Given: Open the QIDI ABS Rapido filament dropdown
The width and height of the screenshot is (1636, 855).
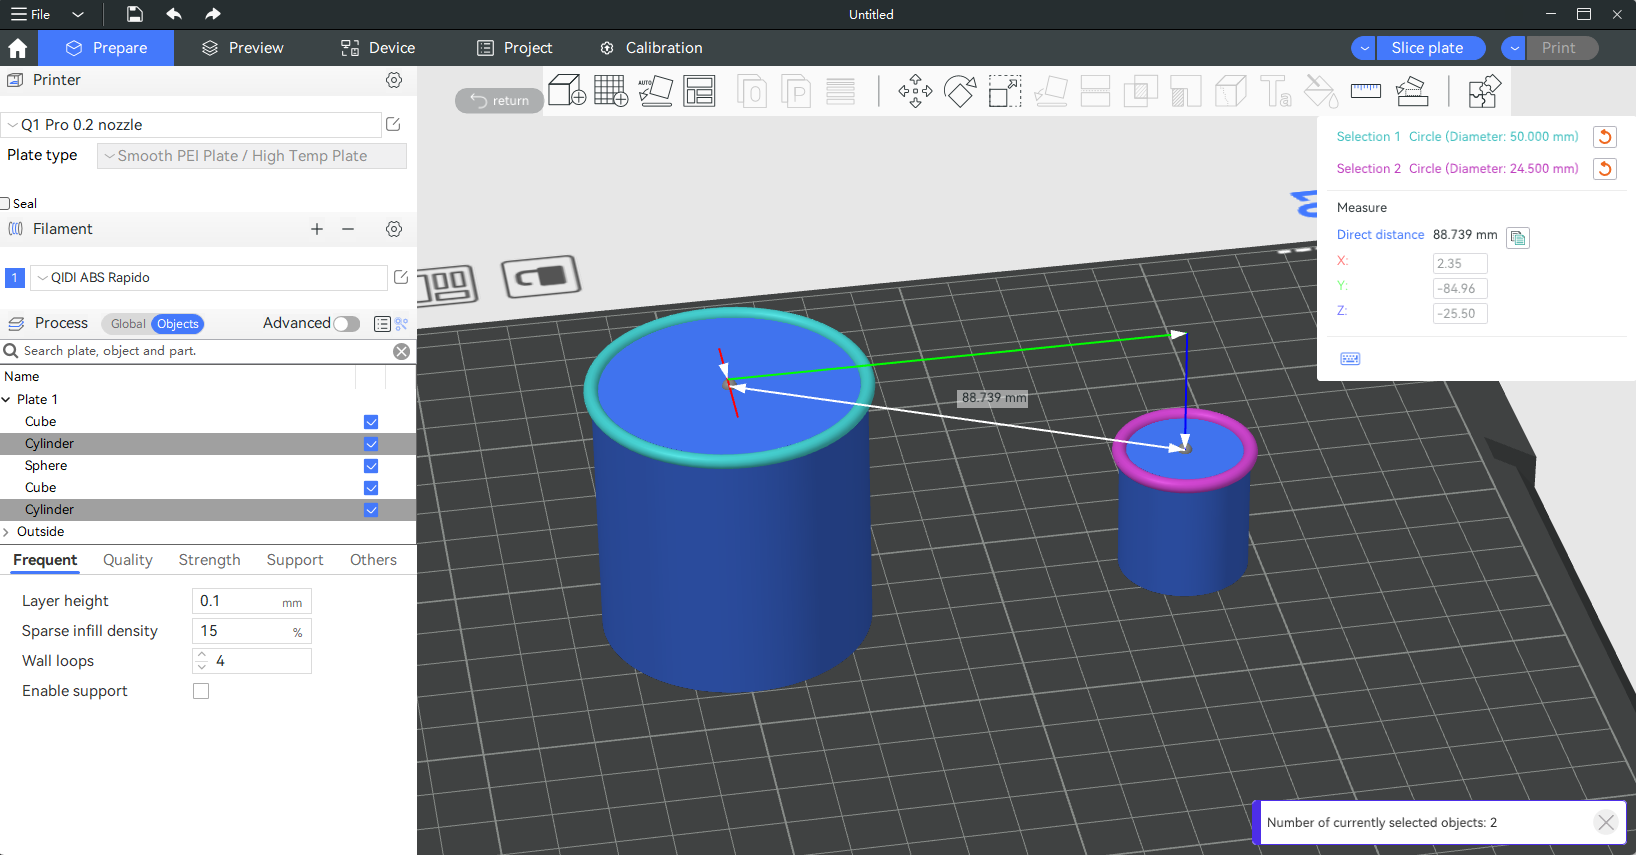Looking at the screenshot, I should (209, 278).
